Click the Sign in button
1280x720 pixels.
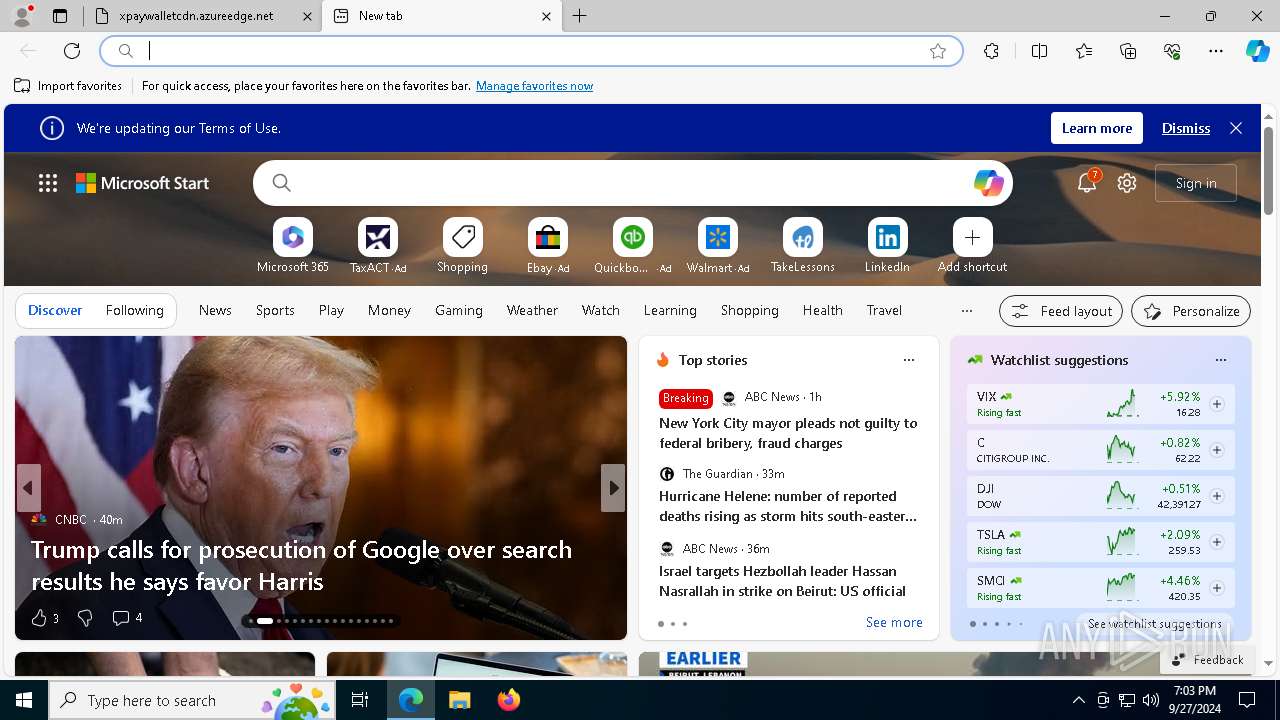point(1196,183)
